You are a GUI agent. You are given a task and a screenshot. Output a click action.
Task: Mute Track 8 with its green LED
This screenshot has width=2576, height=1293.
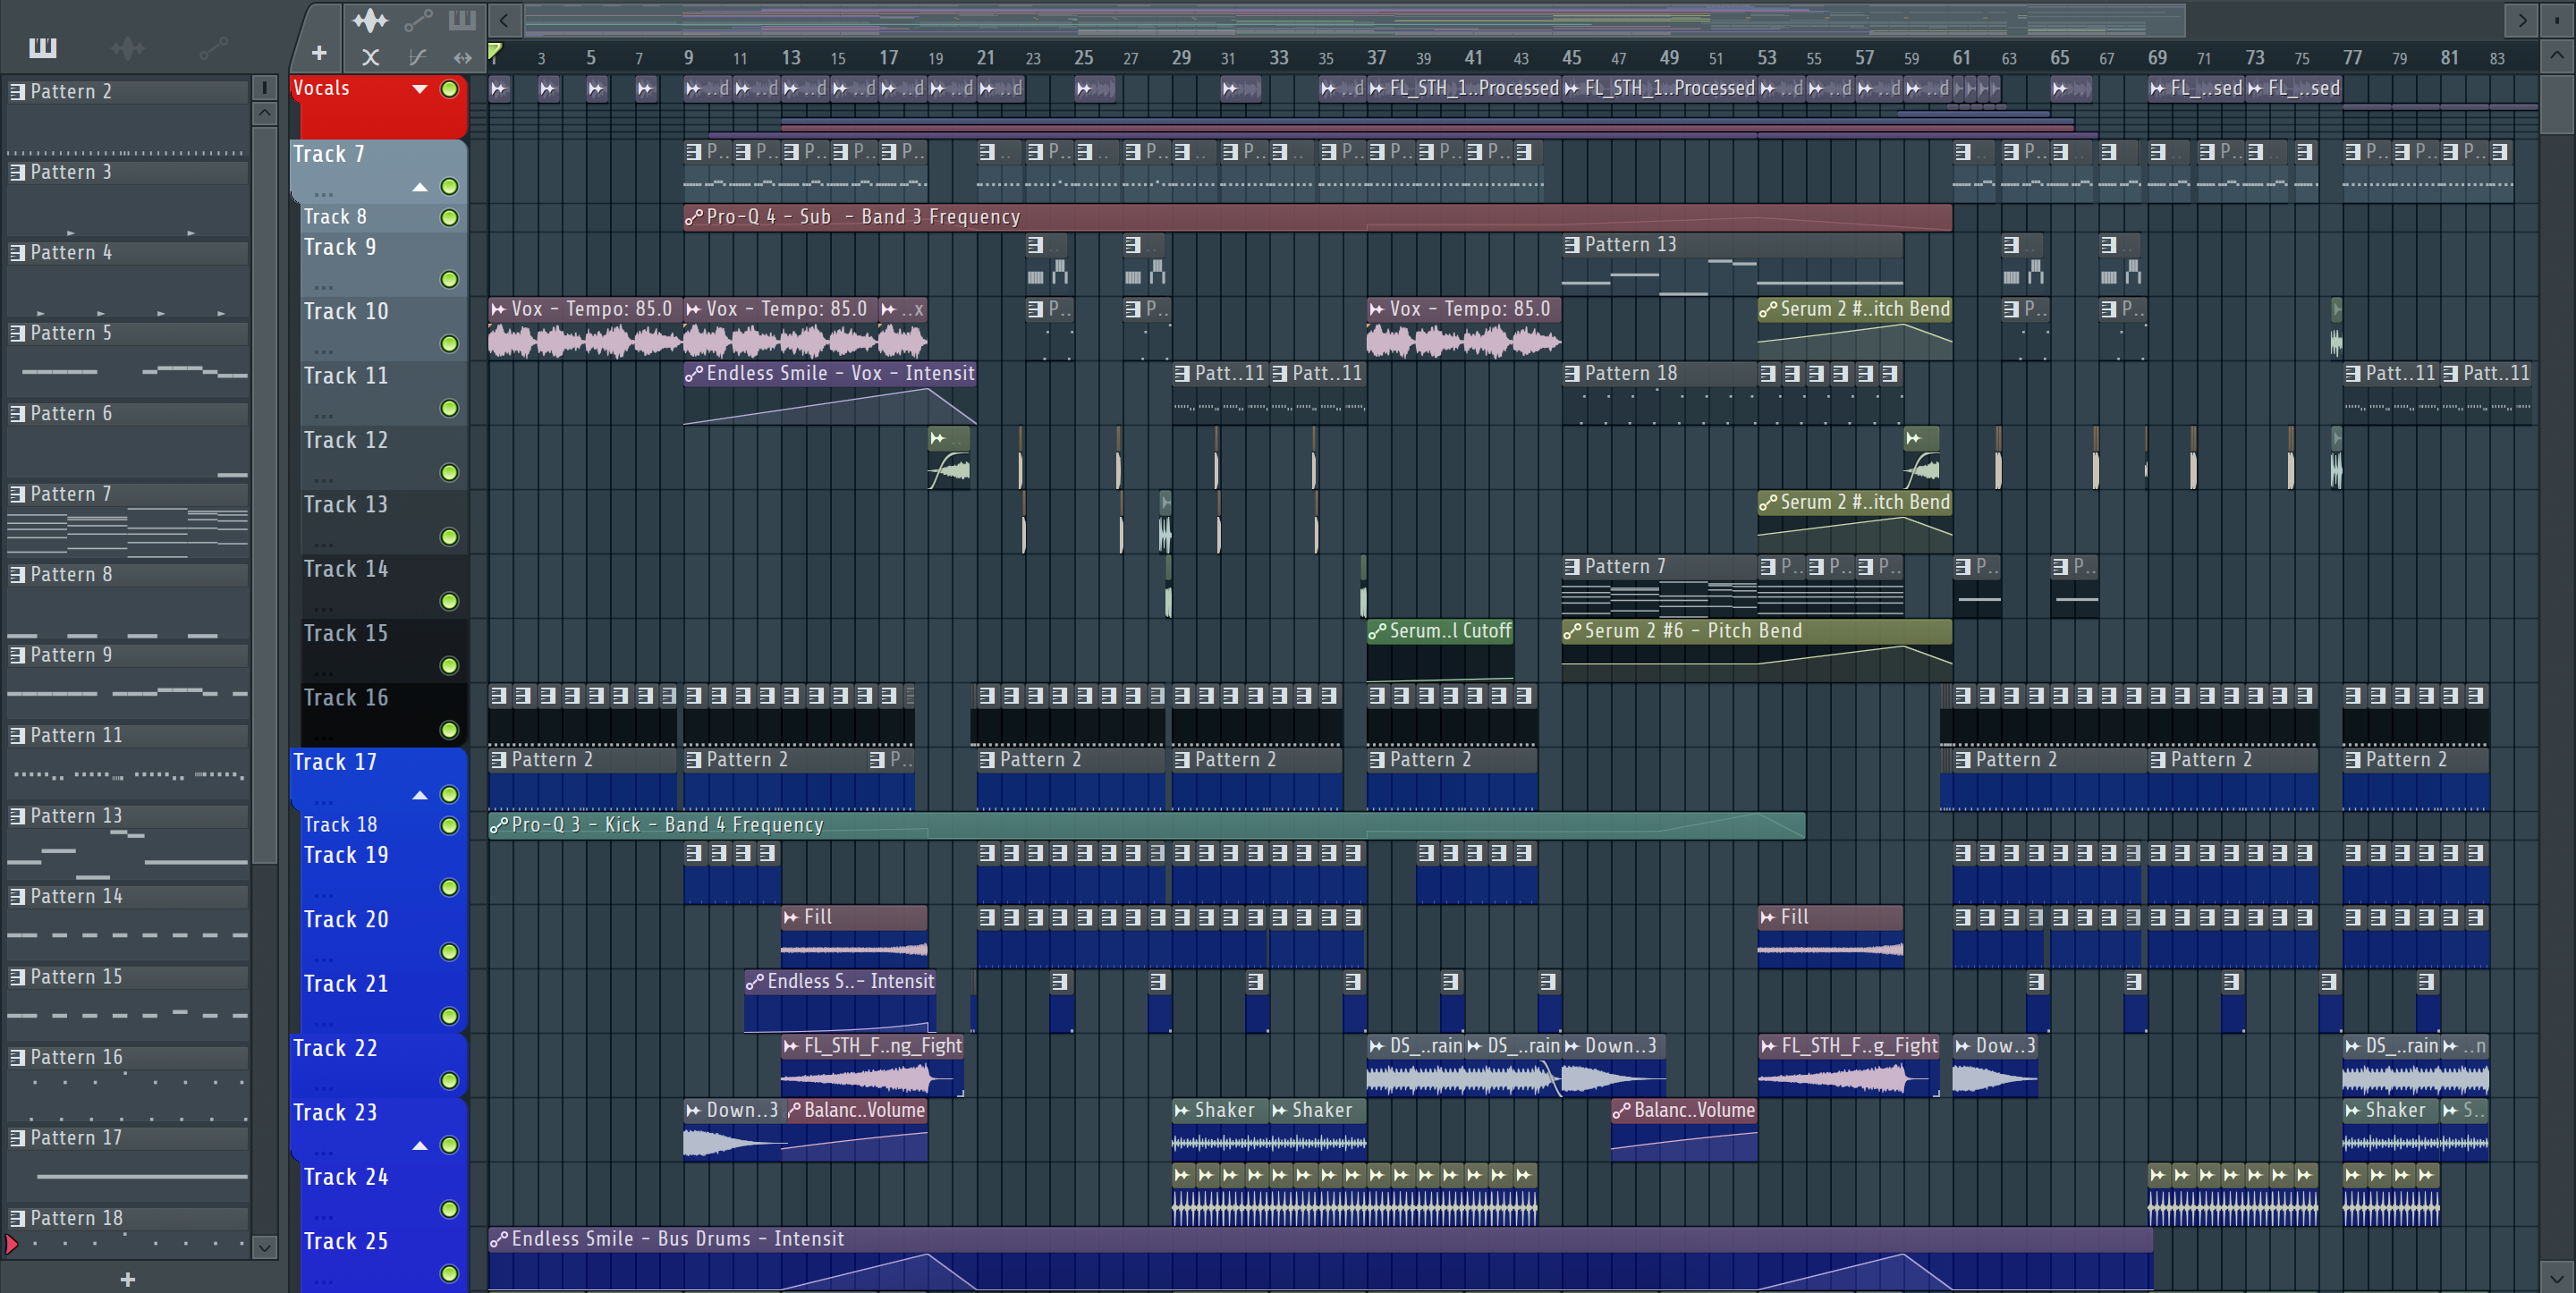pyautogui.click(x=450, y=217)
